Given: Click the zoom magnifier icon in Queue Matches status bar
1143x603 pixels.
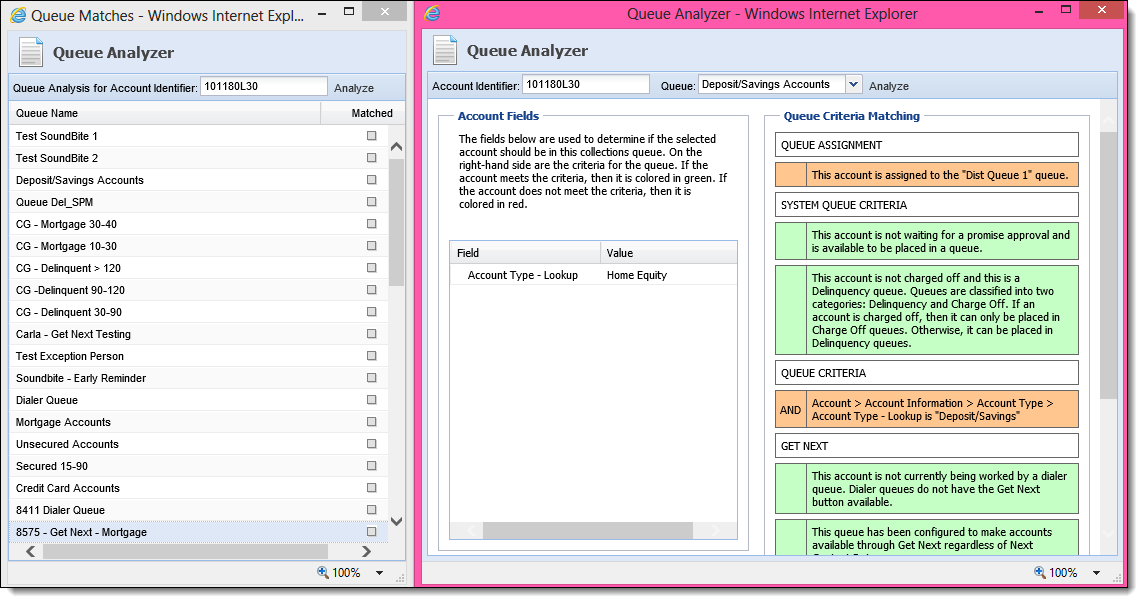Looking at the screenshot, I should (x=323, y=572).
